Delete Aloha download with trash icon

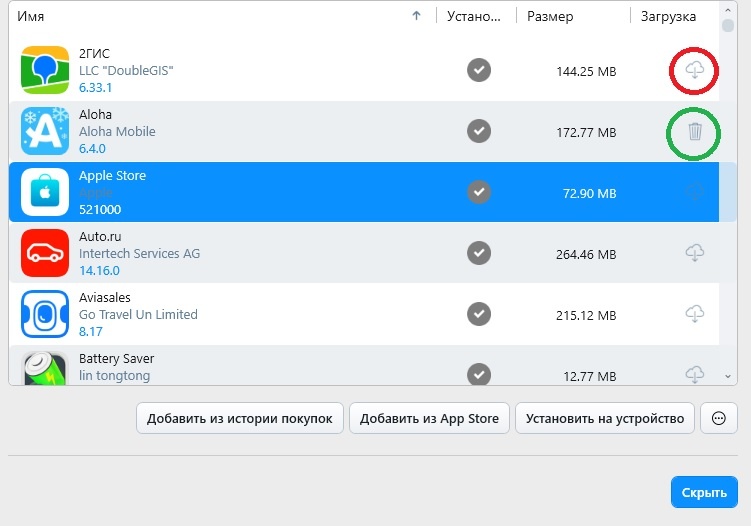[694, 131]
